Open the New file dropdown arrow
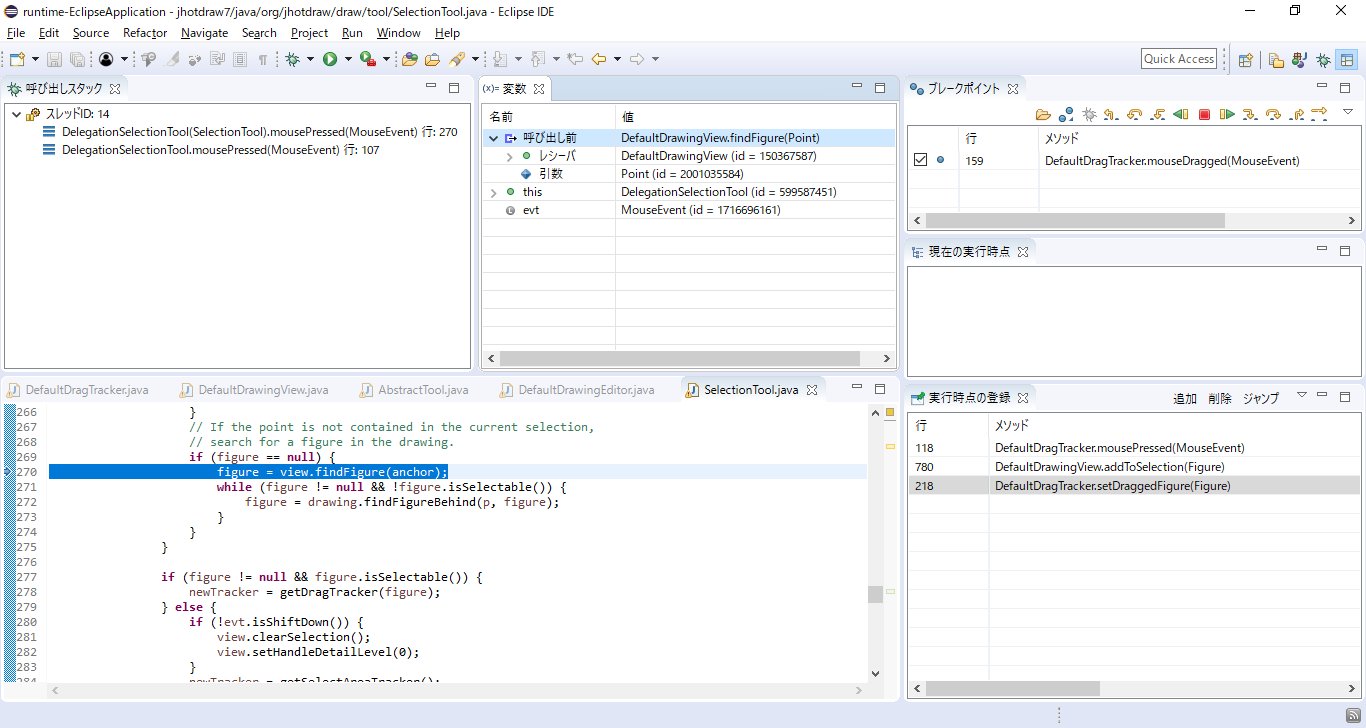The width and height of the screenshot is (1366, 728). click(35, 59)
